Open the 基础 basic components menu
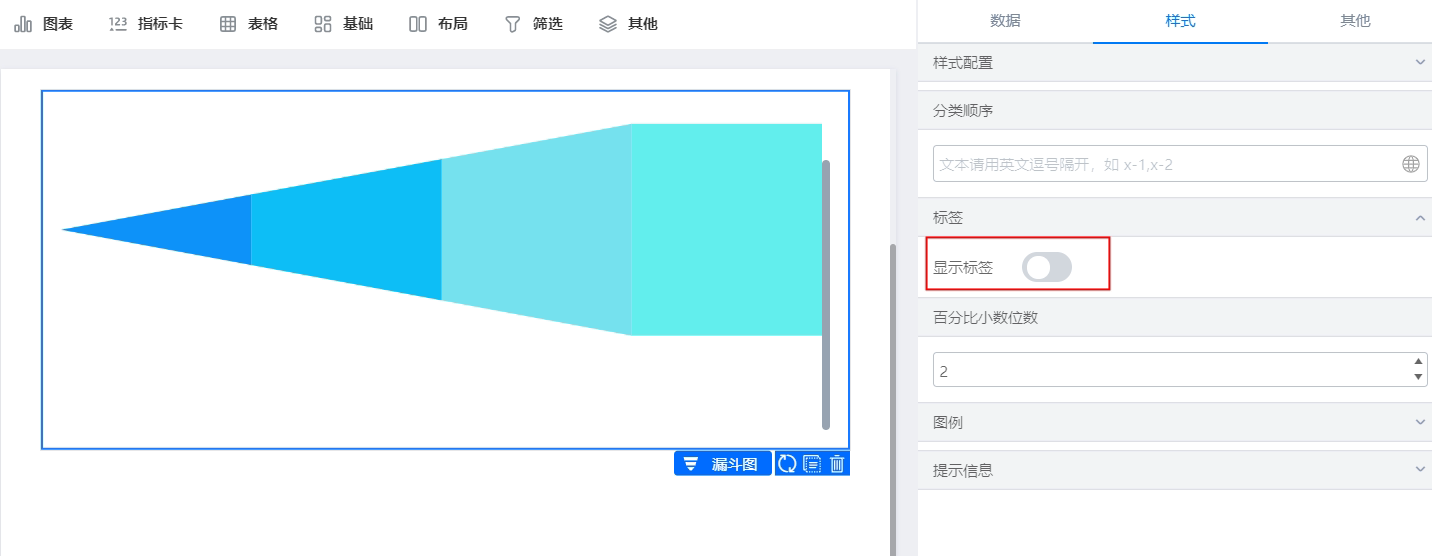This screenshot has width=1432, height=556. click(343, 24)
